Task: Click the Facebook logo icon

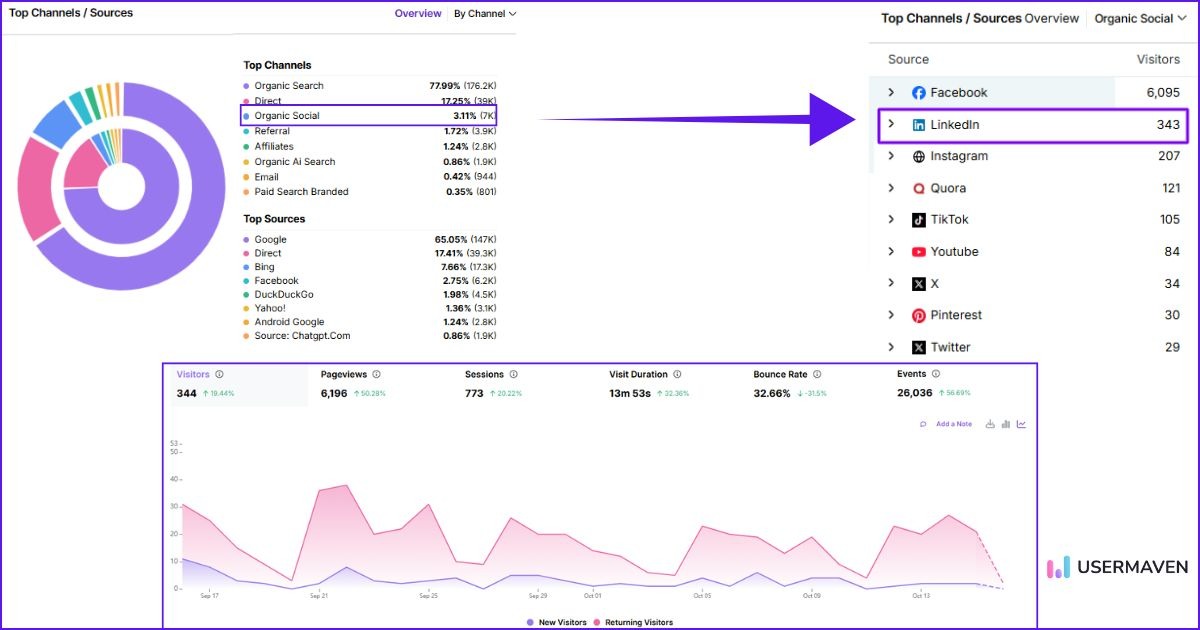Action: 918,93
